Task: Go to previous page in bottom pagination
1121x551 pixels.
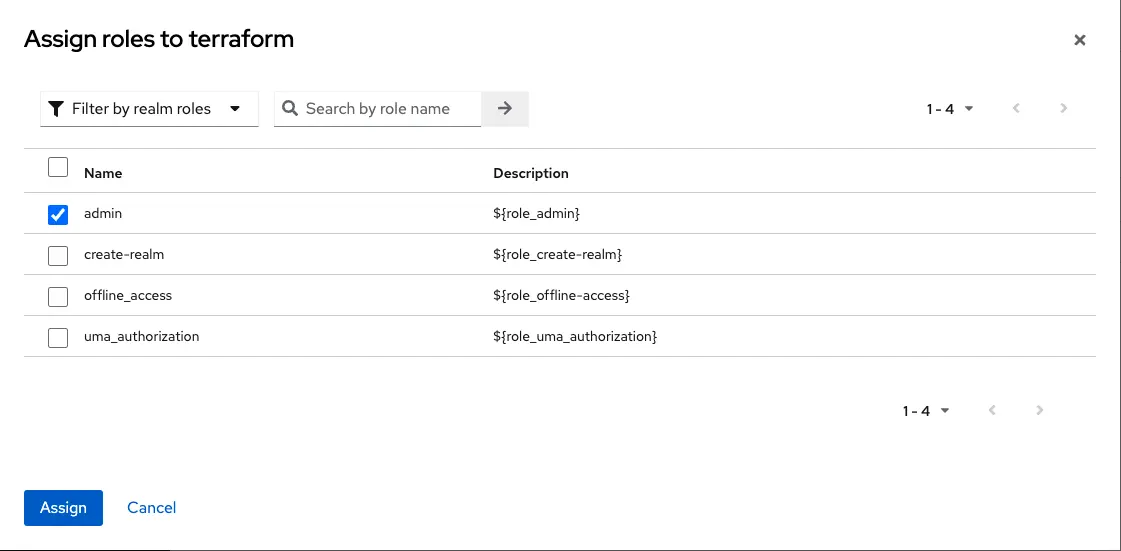Action: (992, 410)
